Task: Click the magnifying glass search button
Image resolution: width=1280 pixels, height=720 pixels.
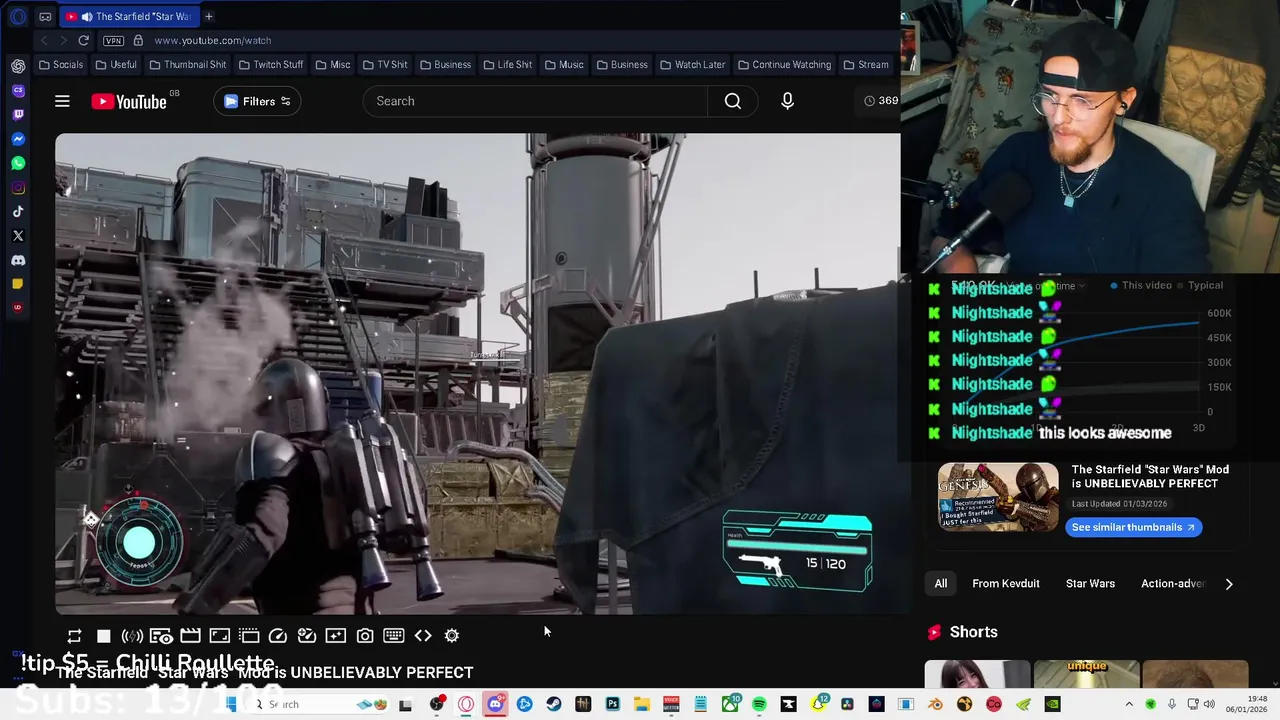Action: point(733,101)
